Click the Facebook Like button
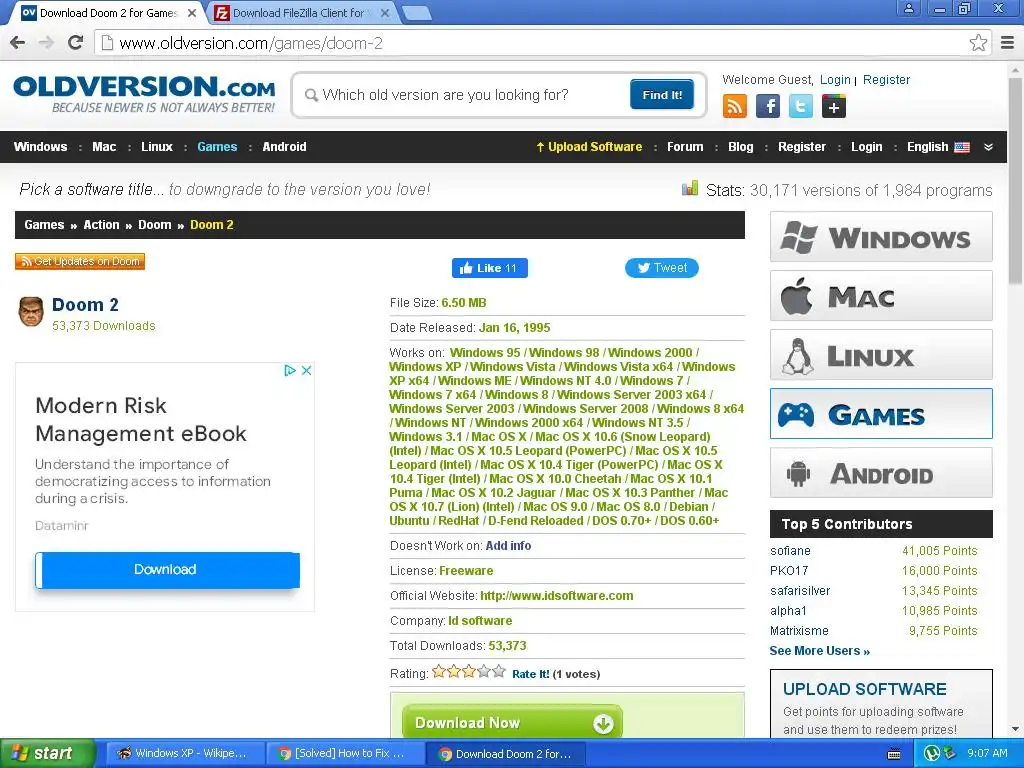 pos(490,268)
